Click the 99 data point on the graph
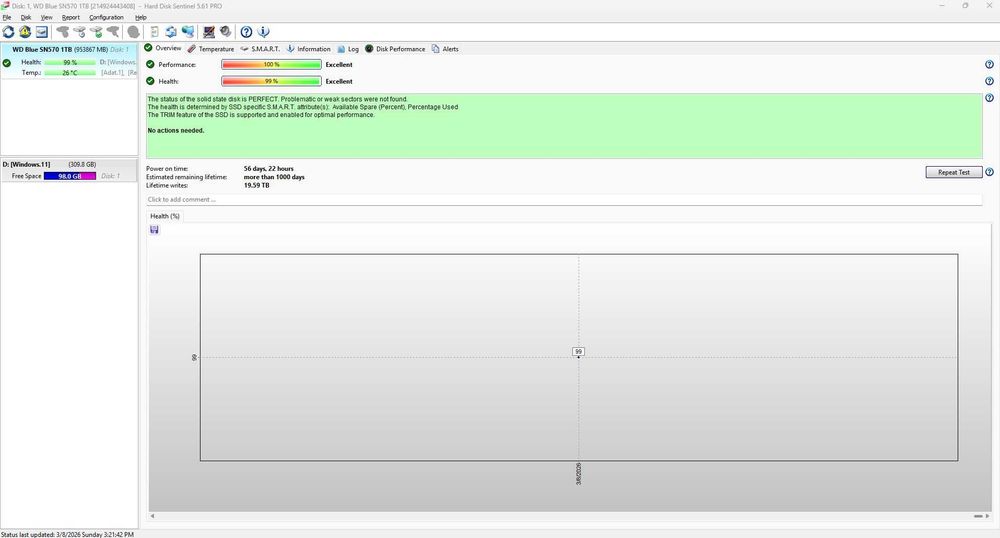Viewport: 1000px width, 538px height. coord(578,357)
